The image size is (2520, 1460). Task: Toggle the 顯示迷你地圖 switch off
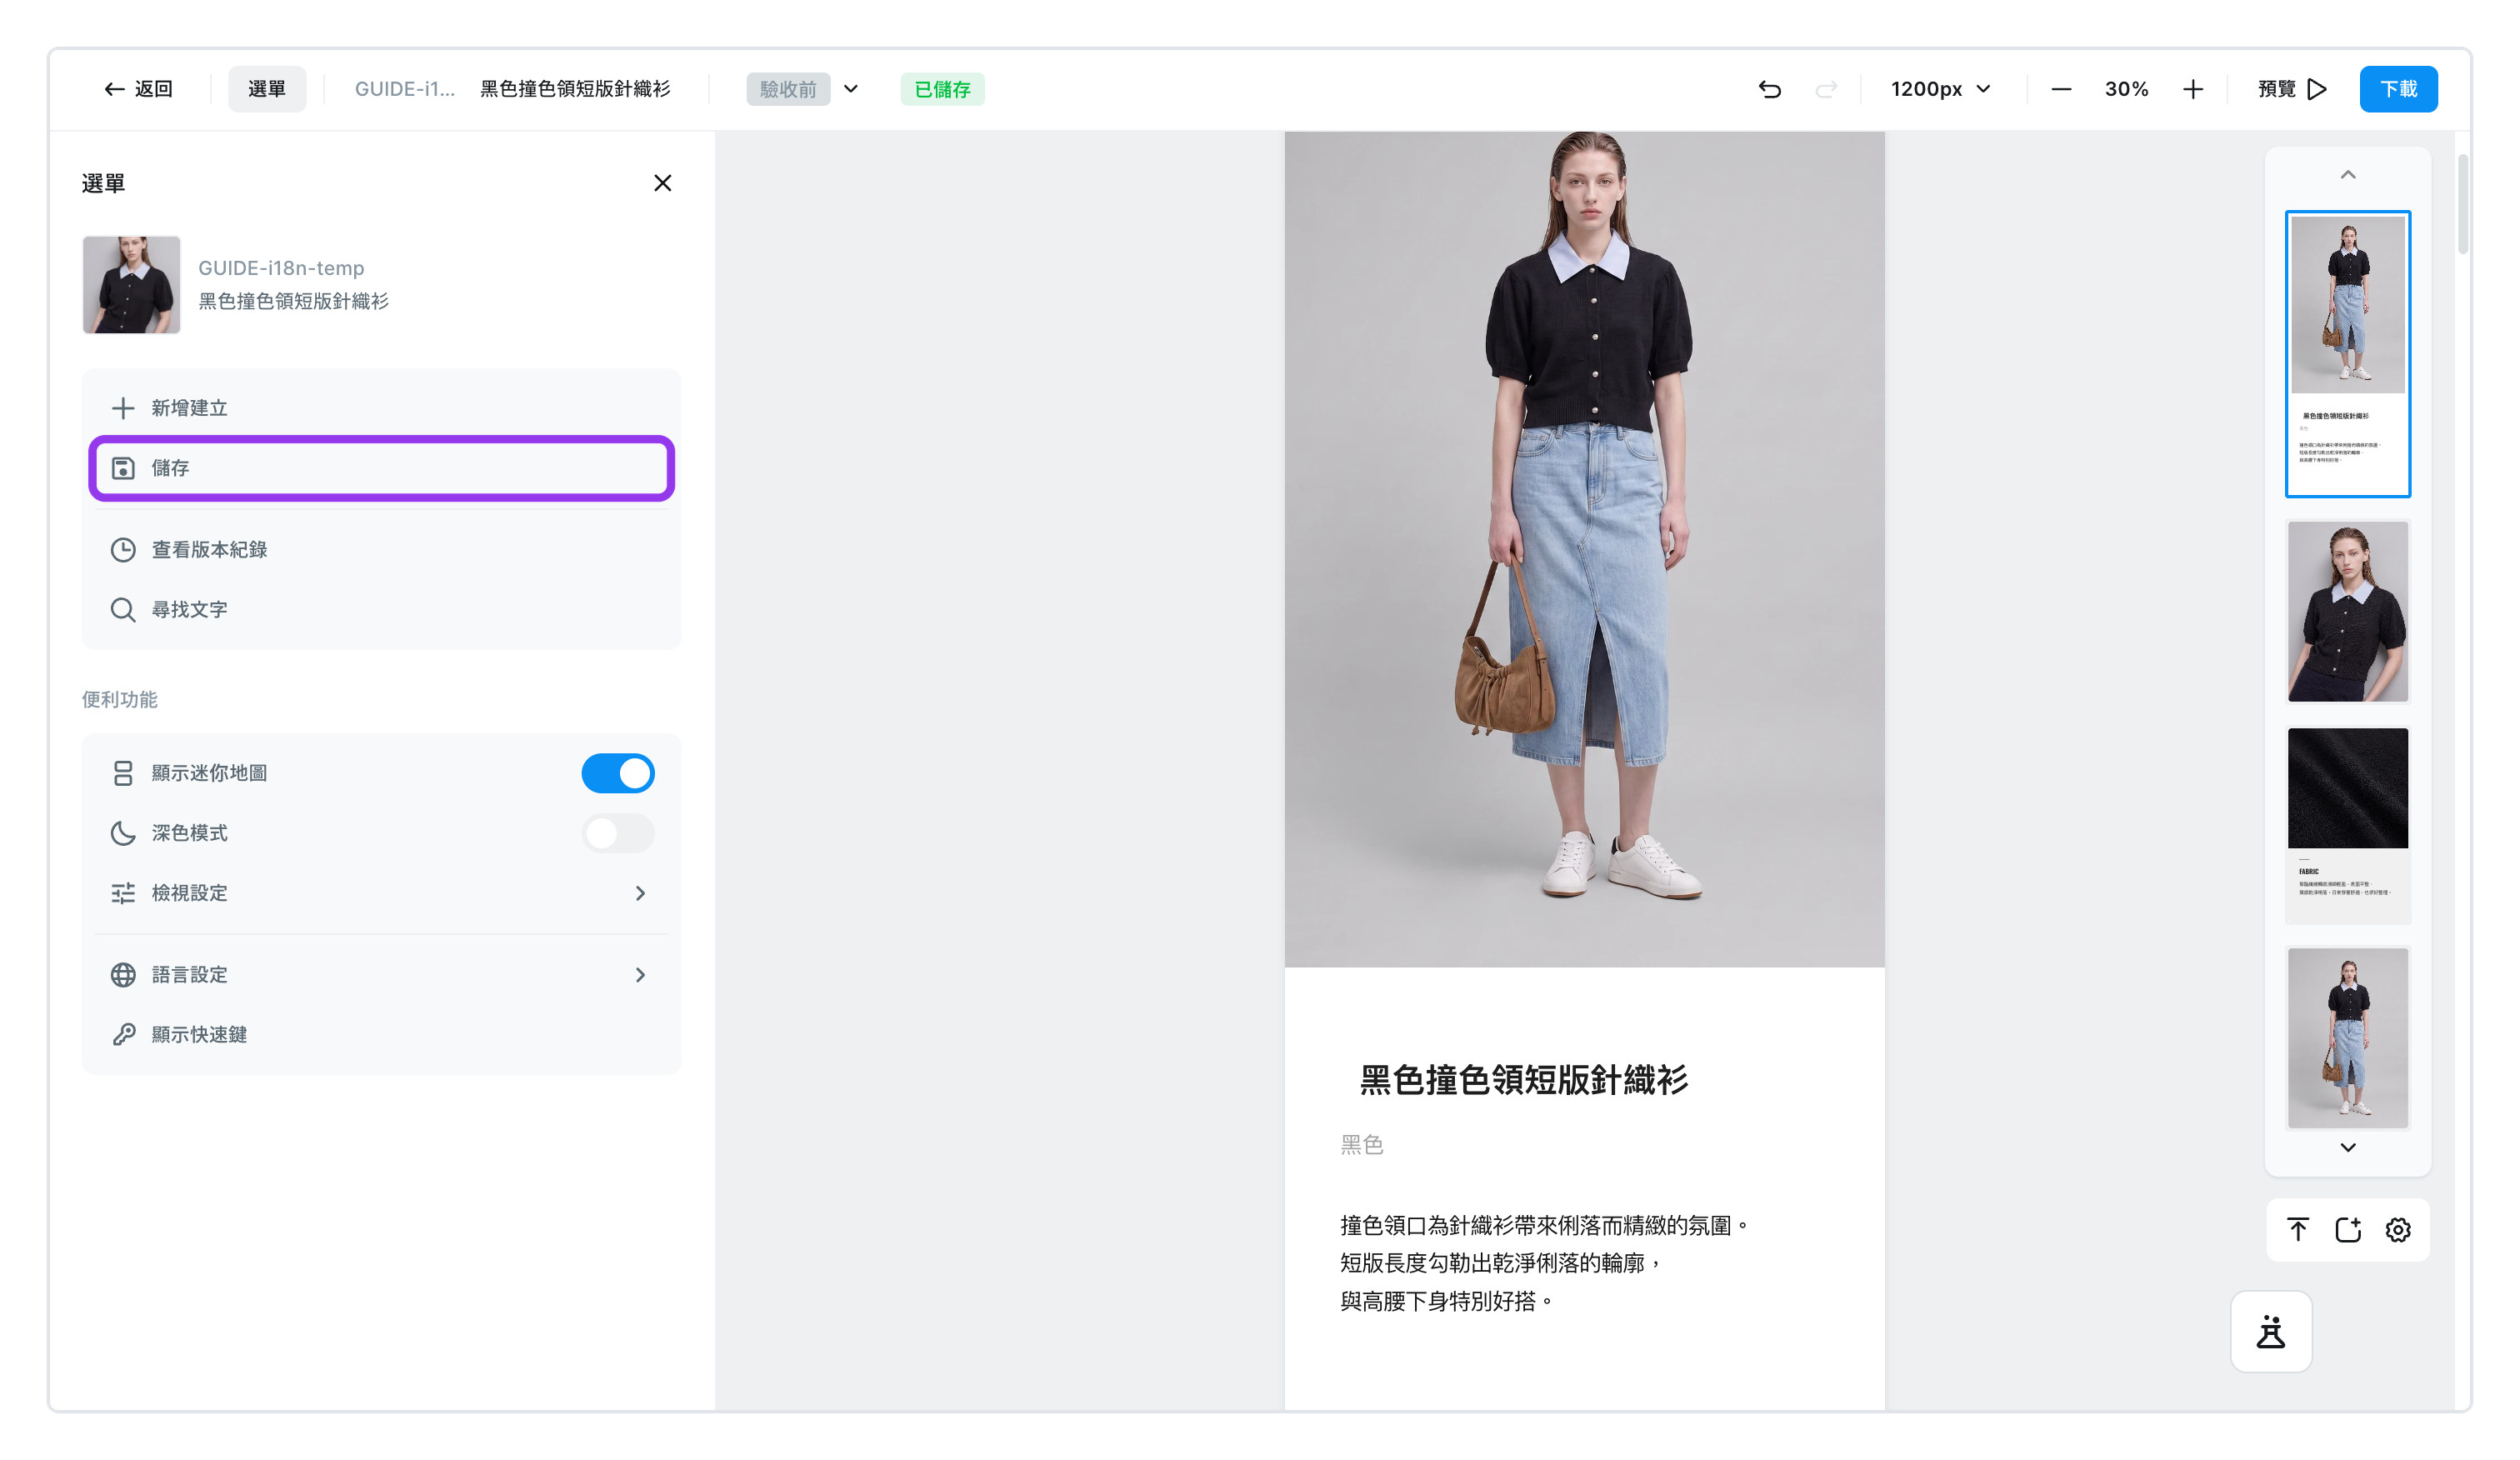[618, 773]
